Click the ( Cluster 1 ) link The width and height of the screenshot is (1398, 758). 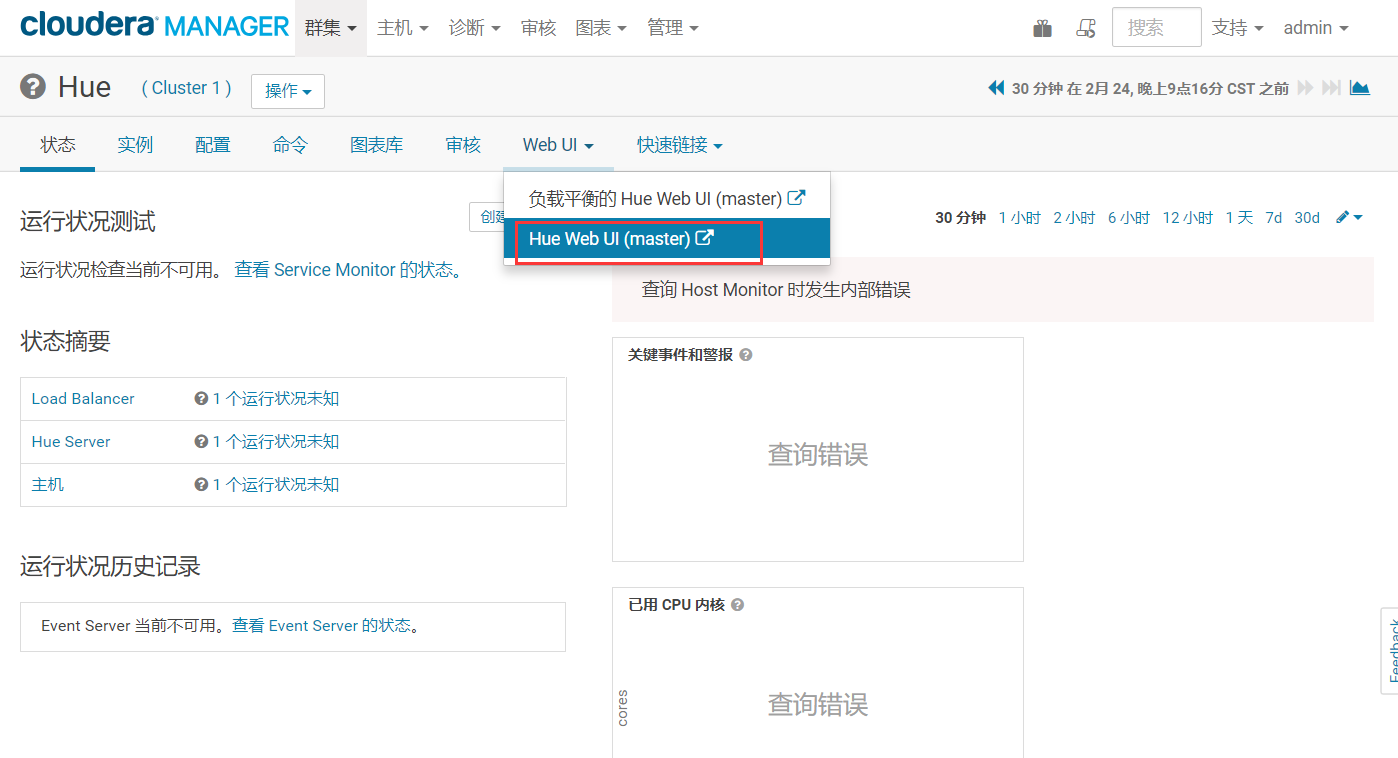pyautogui.click(x=186, y=88)
